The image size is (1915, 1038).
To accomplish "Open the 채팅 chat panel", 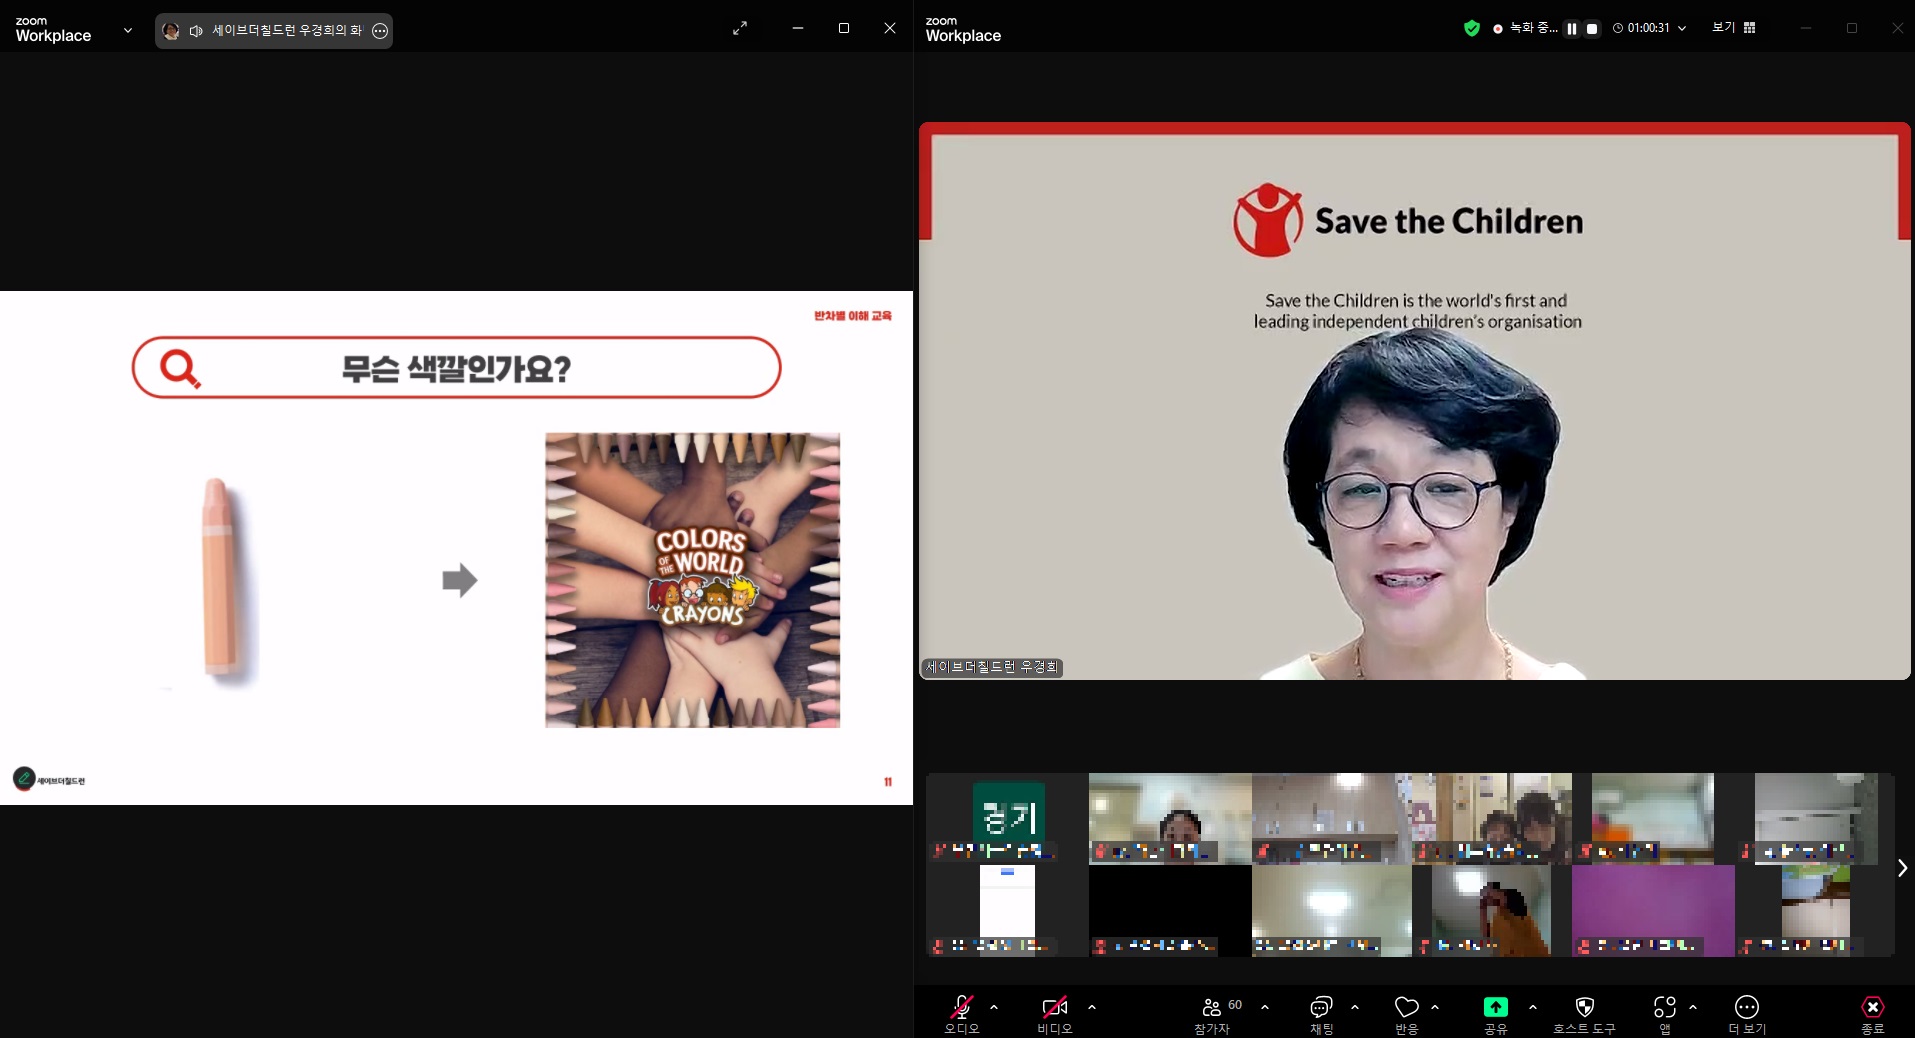I will click(x=1321, y=1013).
